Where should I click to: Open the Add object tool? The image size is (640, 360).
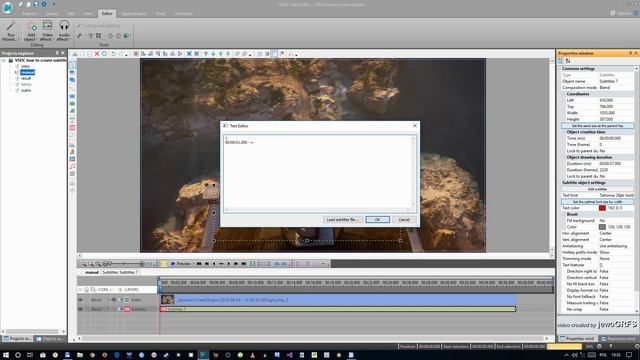tap(31, 31)
